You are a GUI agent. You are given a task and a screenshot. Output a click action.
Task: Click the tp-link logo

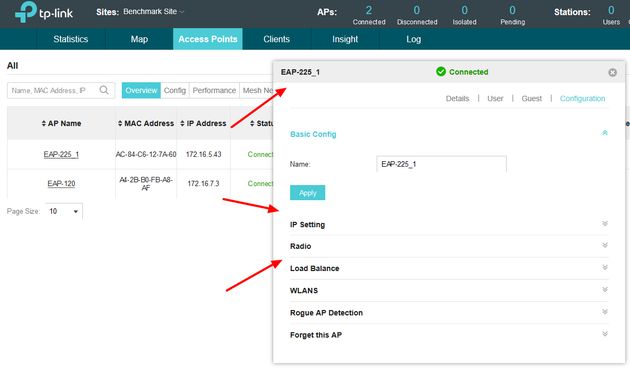[44, 12]
